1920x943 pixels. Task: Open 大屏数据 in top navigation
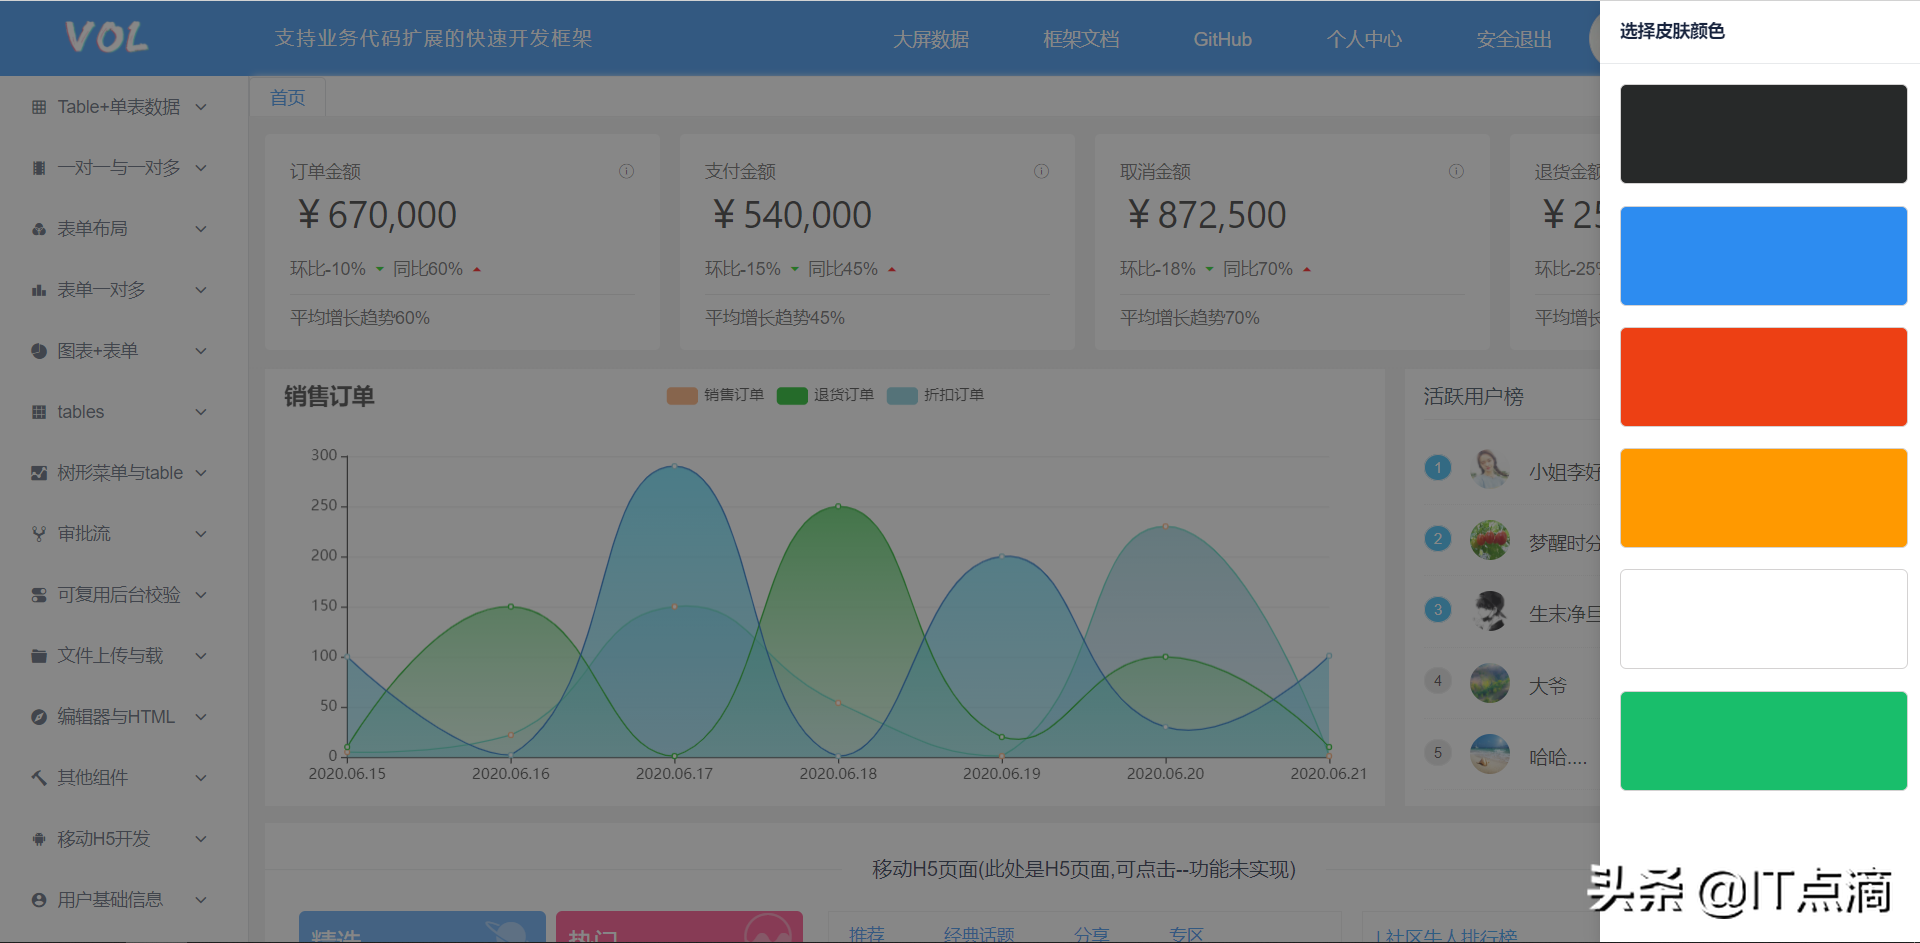pos(931,39)
